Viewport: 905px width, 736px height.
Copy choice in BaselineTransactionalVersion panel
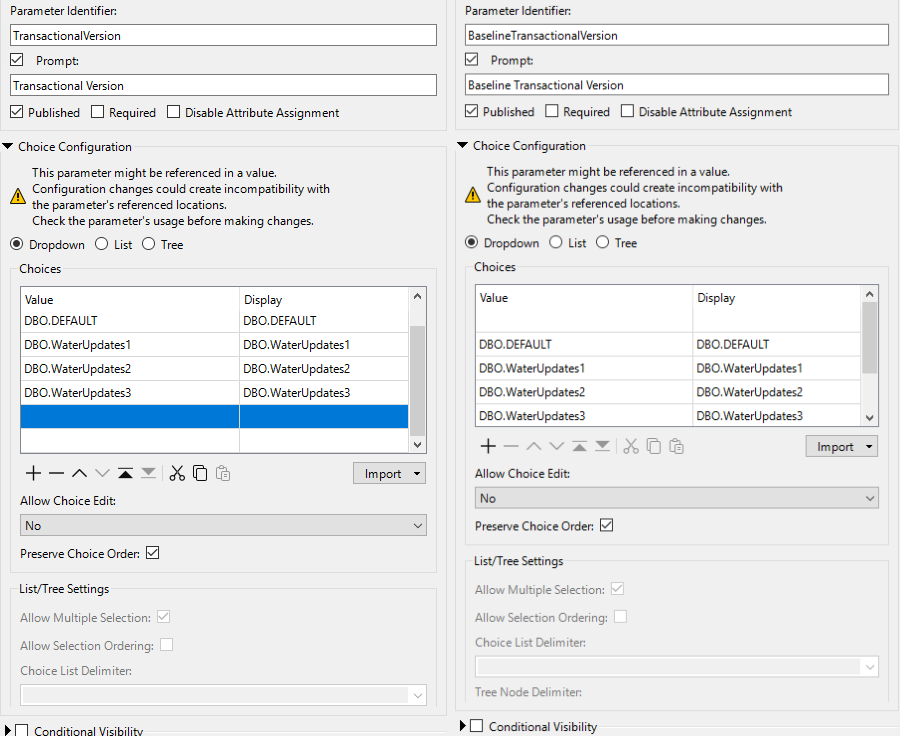pos(654,446)
